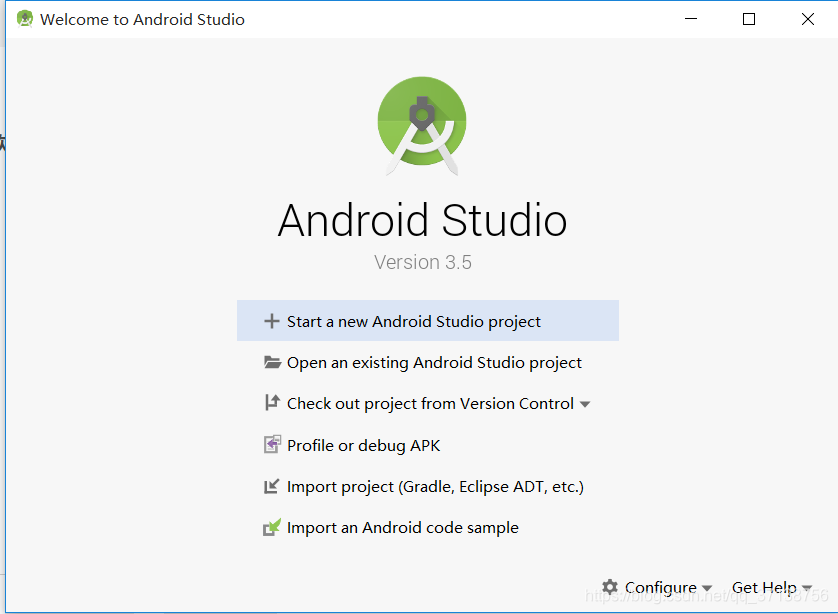
Task: Maximize the Welcome to Android Studio window
Action: pyautogui.click(x=749, y=19)
